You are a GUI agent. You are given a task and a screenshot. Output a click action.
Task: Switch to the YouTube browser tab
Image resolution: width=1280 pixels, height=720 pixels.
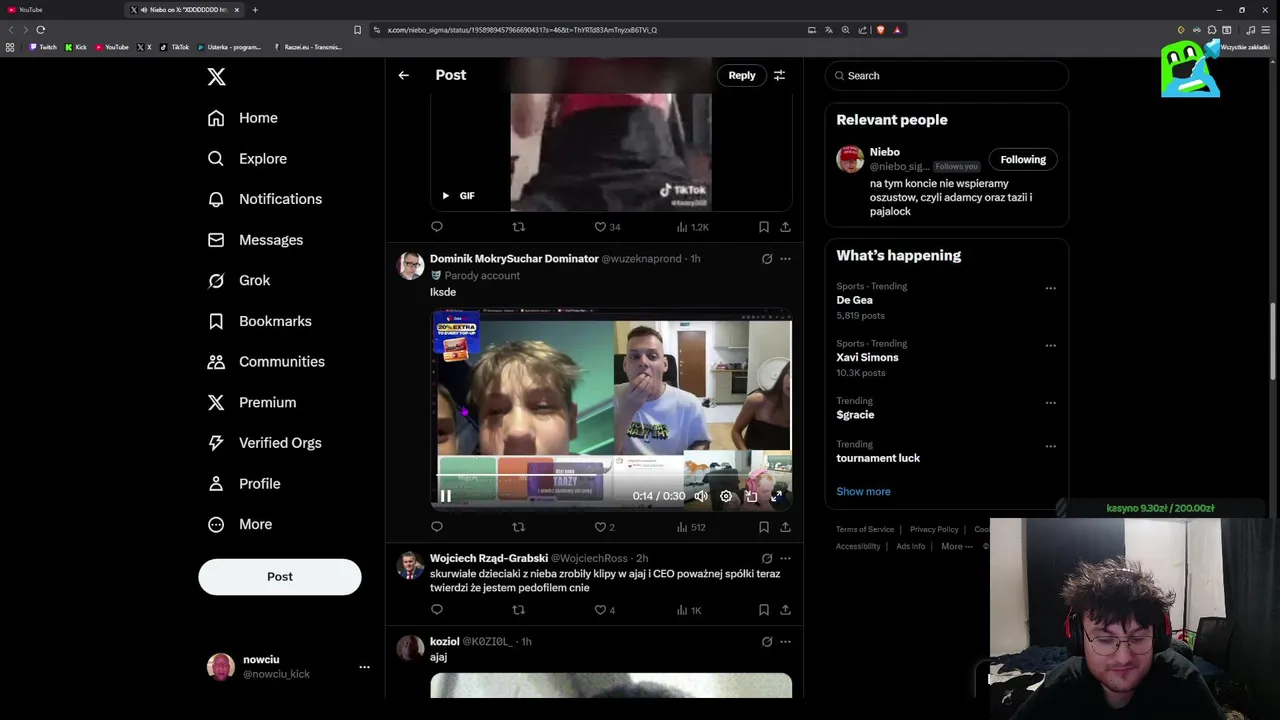60,10
